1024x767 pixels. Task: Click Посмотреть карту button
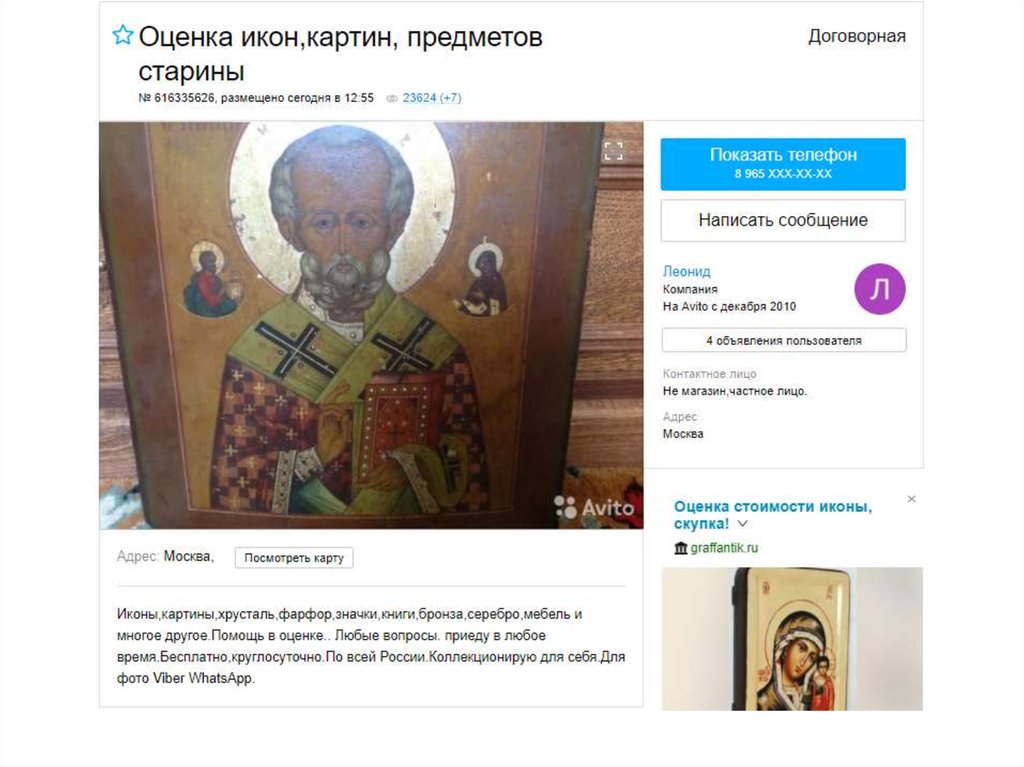pos(294,558)
